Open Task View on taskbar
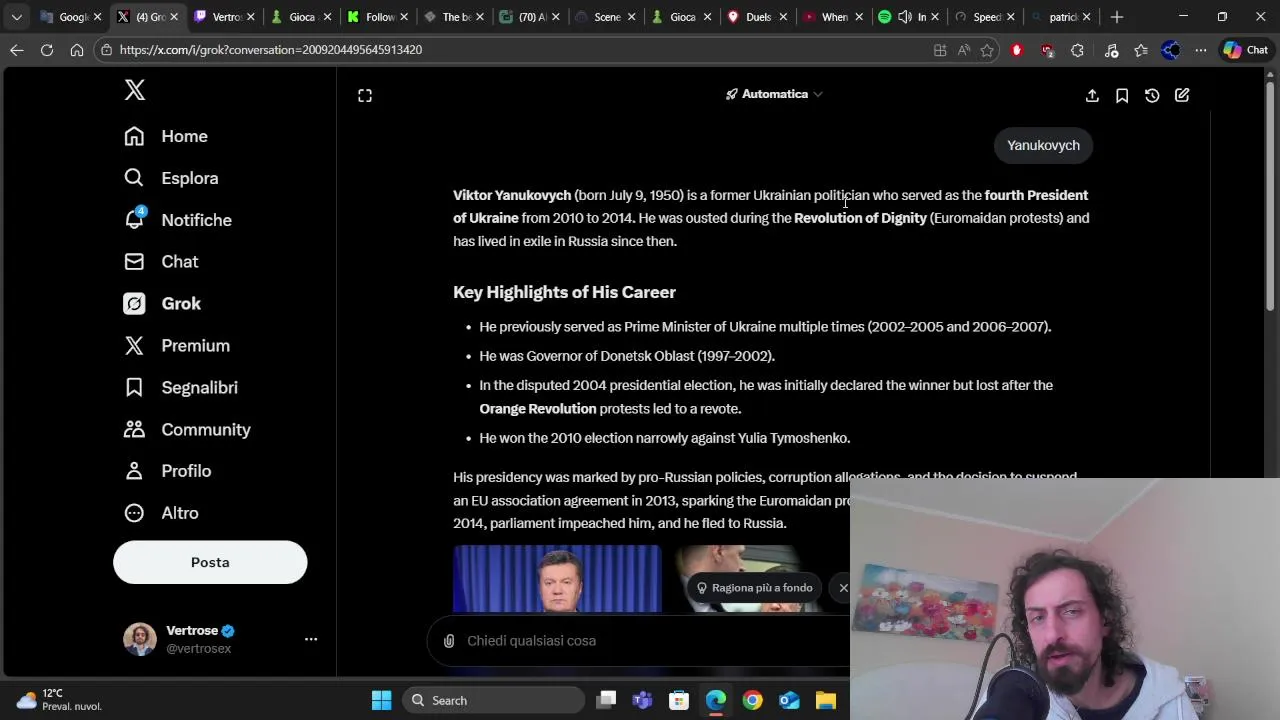Viewport: 1280px width, 720px height. [x=606, y=700]
